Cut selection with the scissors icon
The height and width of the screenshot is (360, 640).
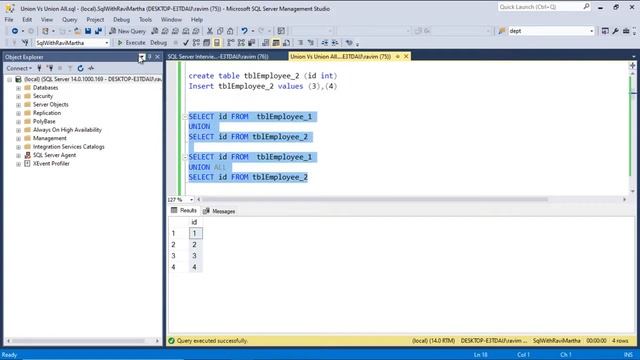pos(210,31)
